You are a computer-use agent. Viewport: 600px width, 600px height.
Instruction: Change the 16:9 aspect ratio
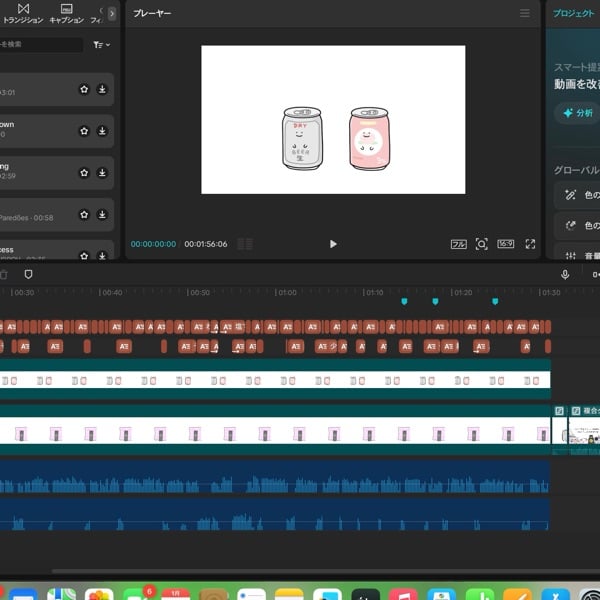[x=506, y=244]
